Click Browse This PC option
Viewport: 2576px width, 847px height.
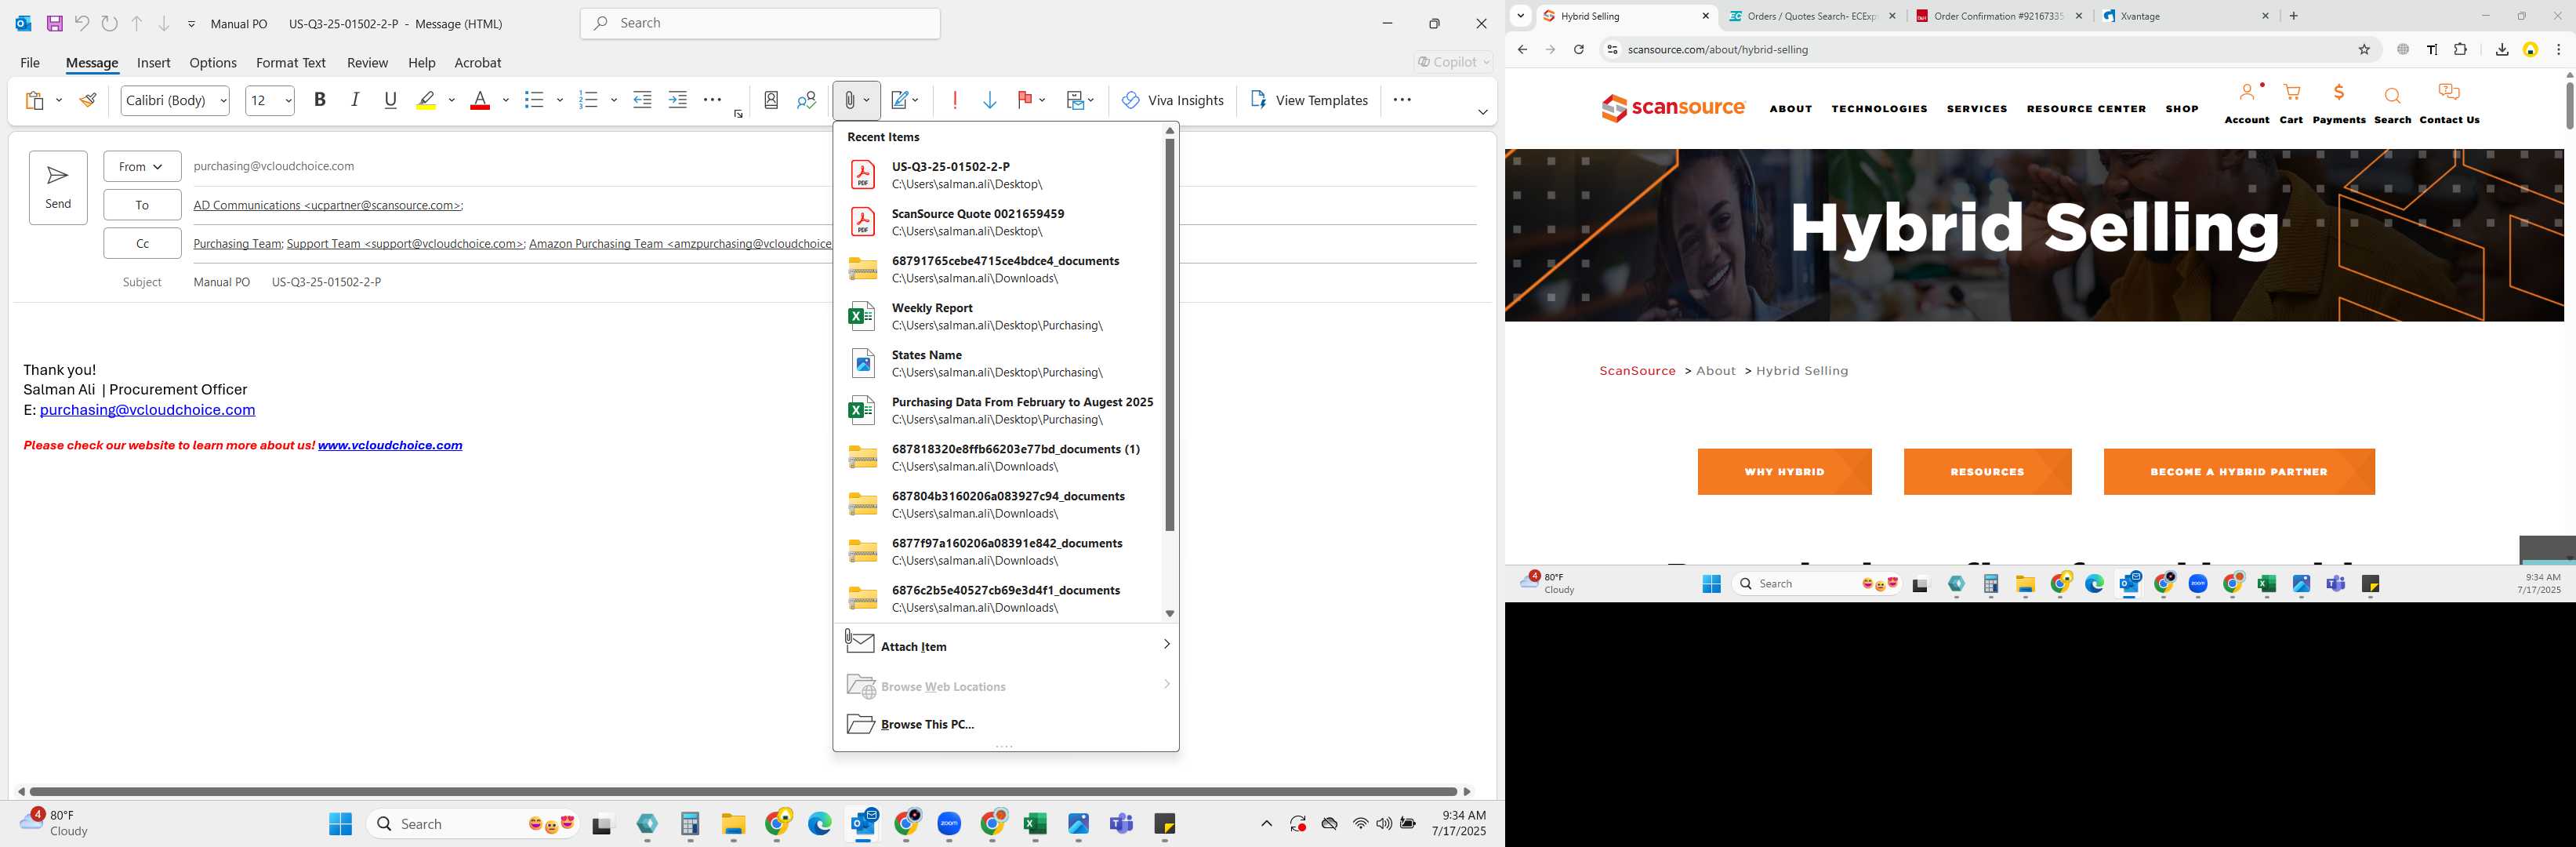tap(1005, 724)
